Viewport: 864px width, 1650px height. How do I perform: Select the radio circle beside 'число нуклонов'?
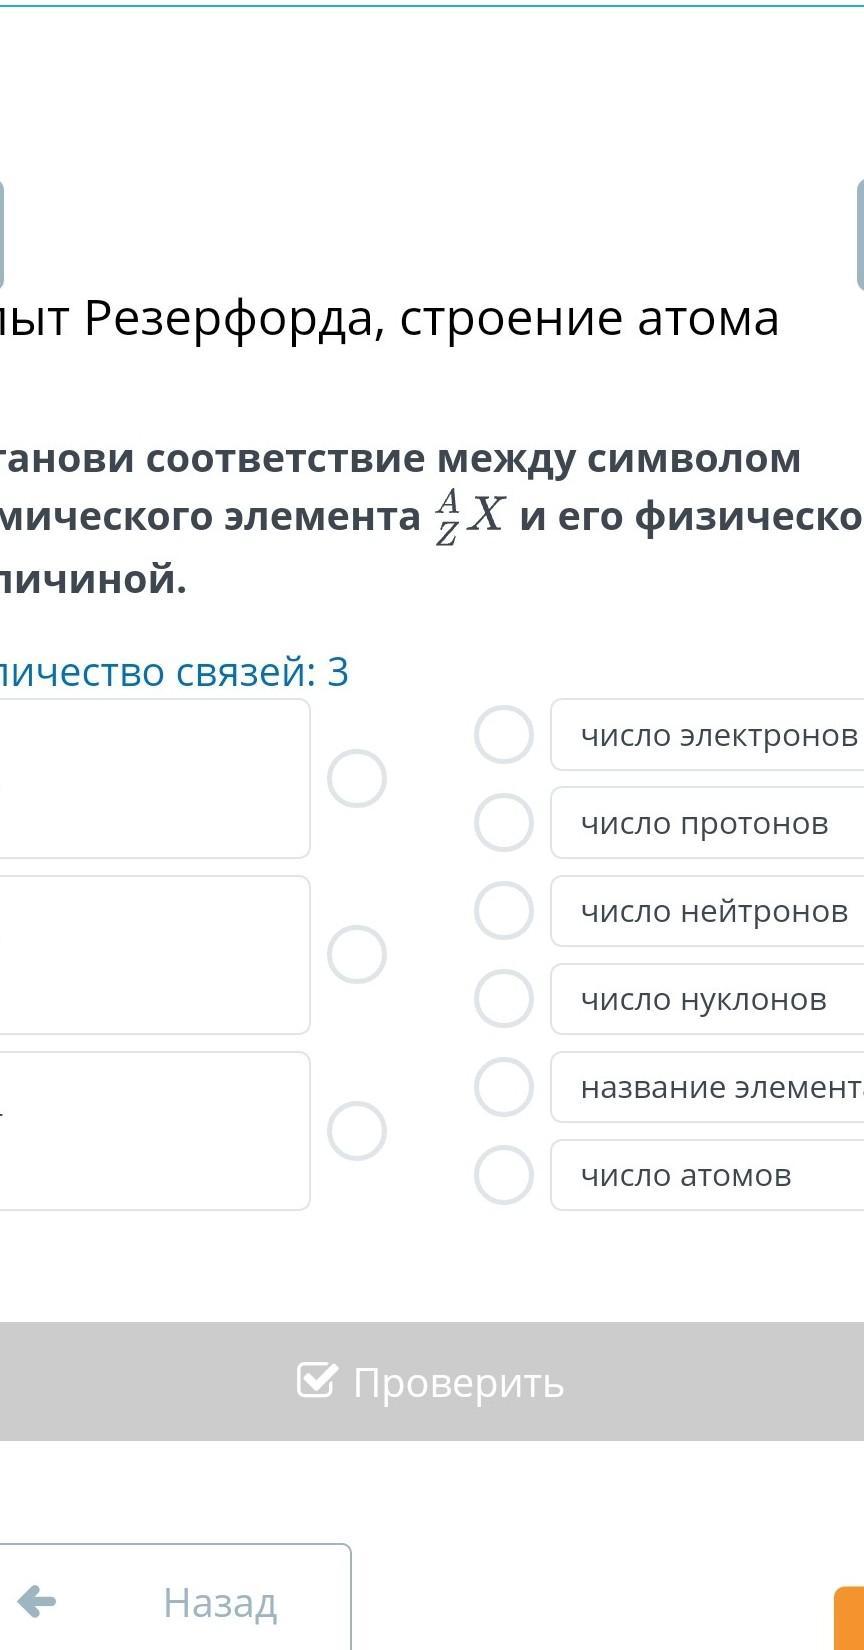[503, 999]
